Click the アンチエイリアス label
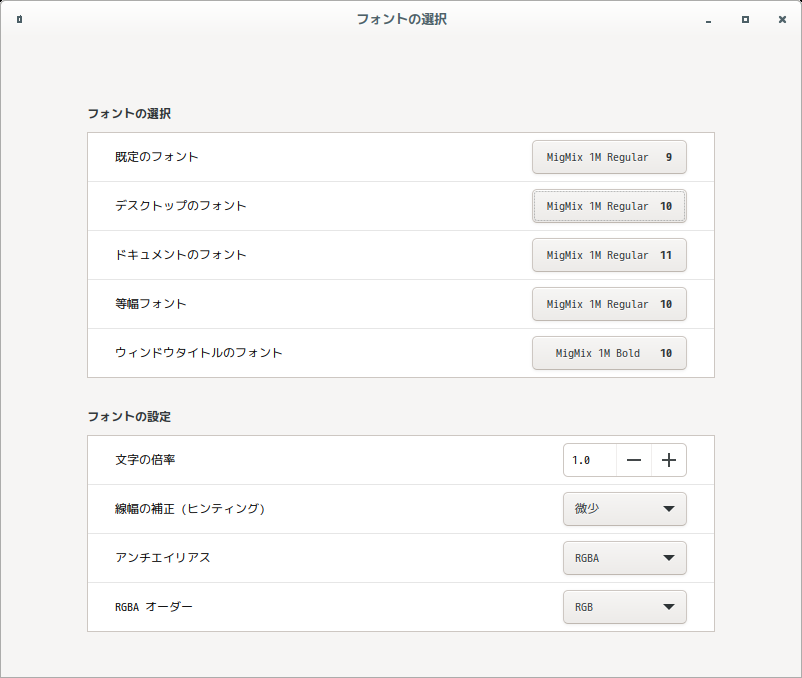Screen dimensions: 802x678 point(163,558)
